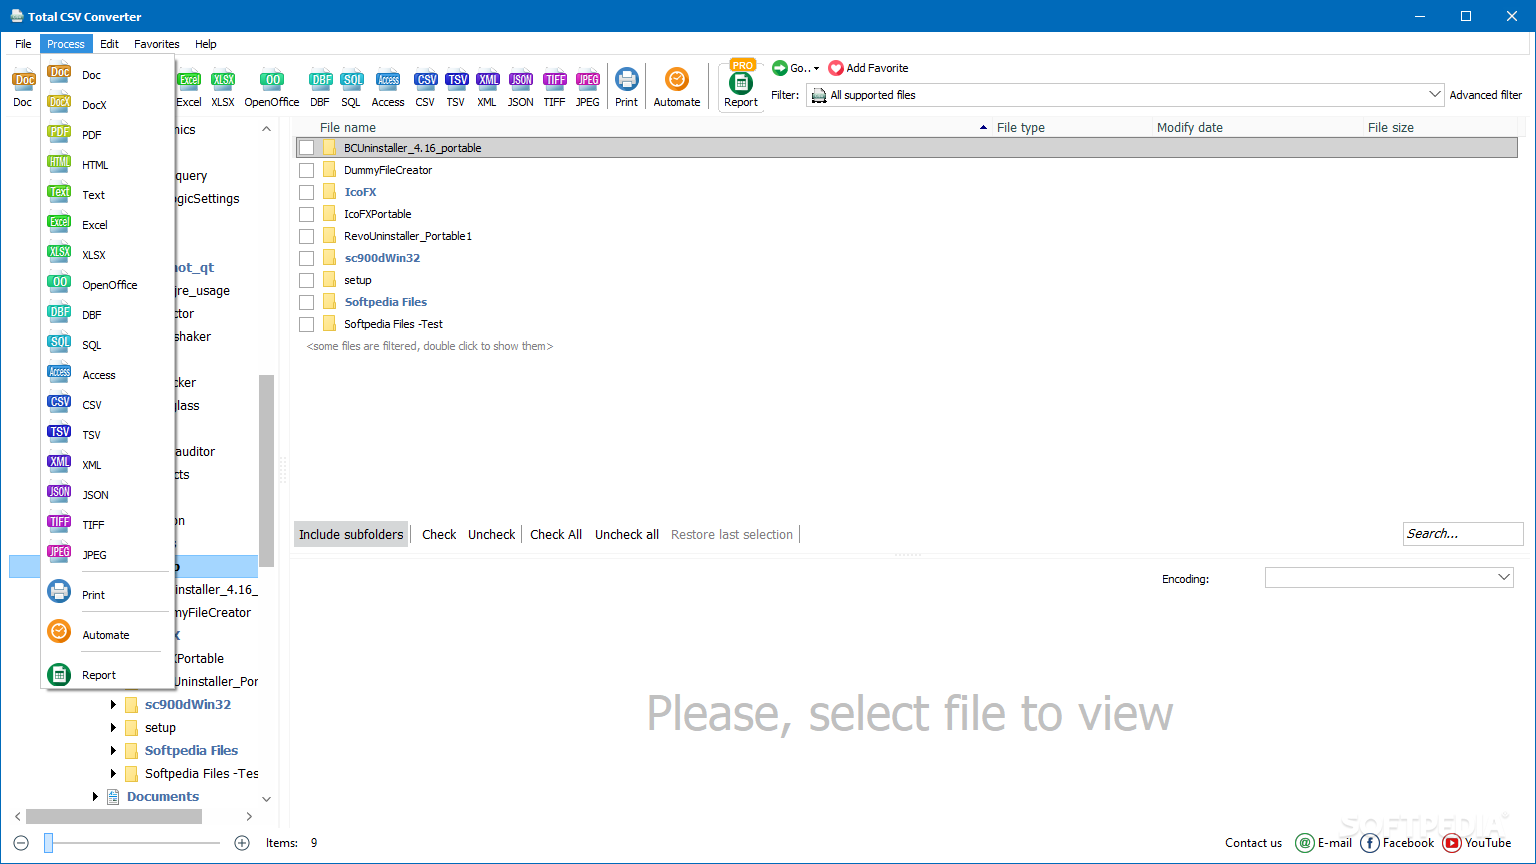Click the PRO Report toolbar icon
The image size is (1536, 864).
(x=741, y=86)
